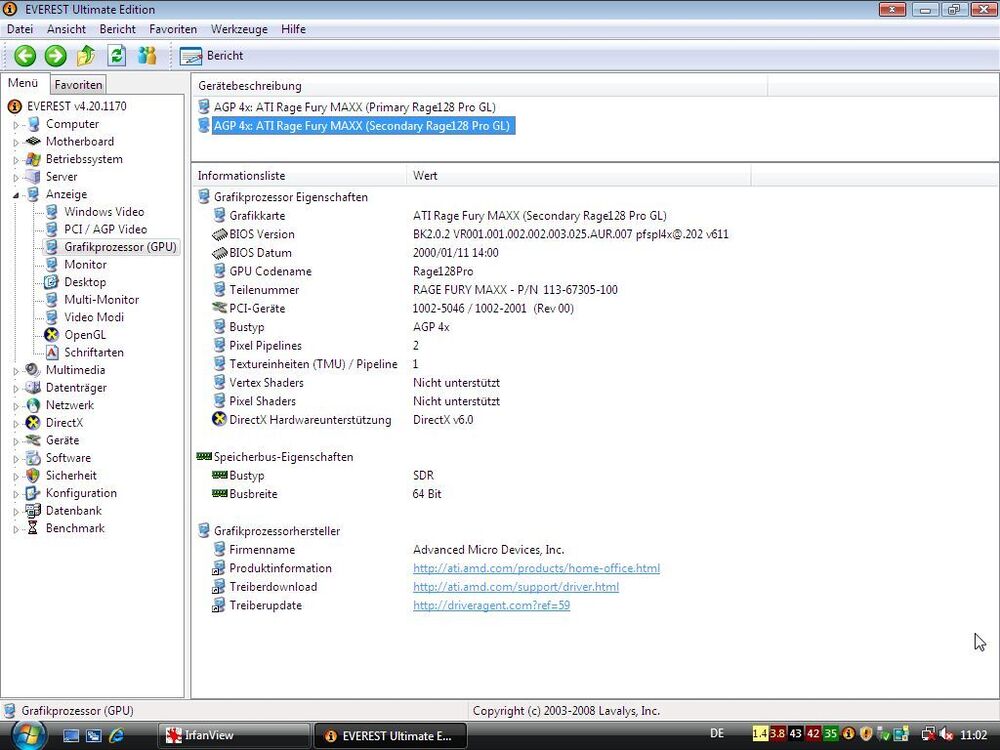Open the Werkzeuge menu
Screen dimensions: 1000x750
(x=238, y=30)
